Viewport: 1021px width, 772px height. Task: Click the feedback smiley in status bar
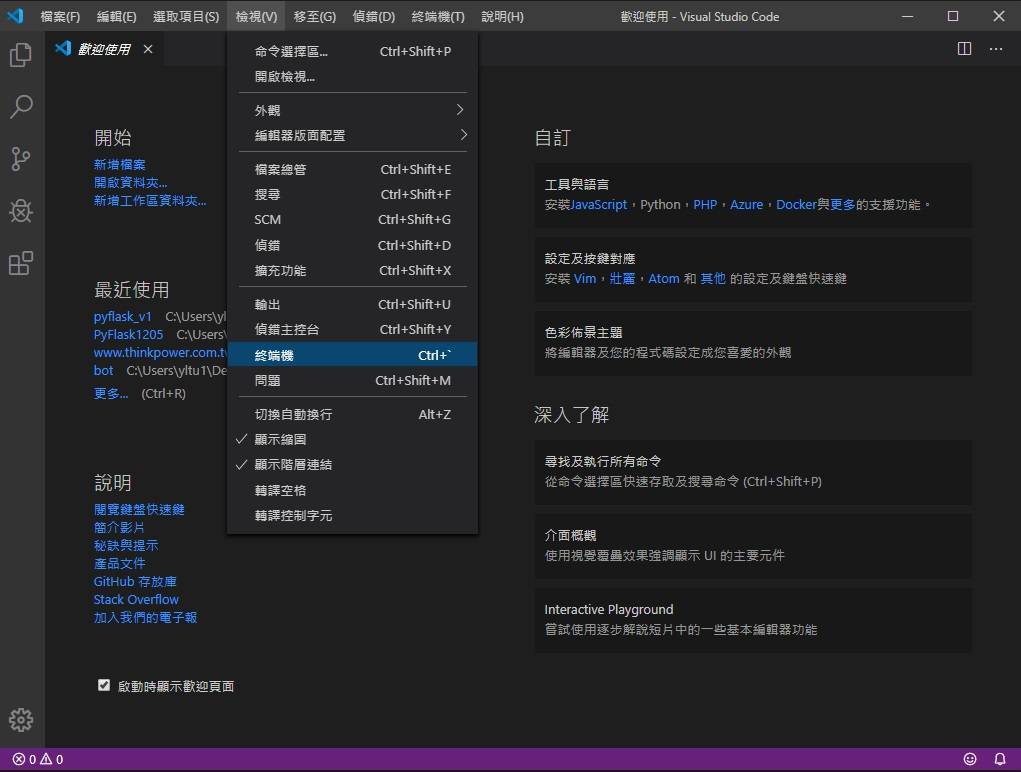pos(970,759)
